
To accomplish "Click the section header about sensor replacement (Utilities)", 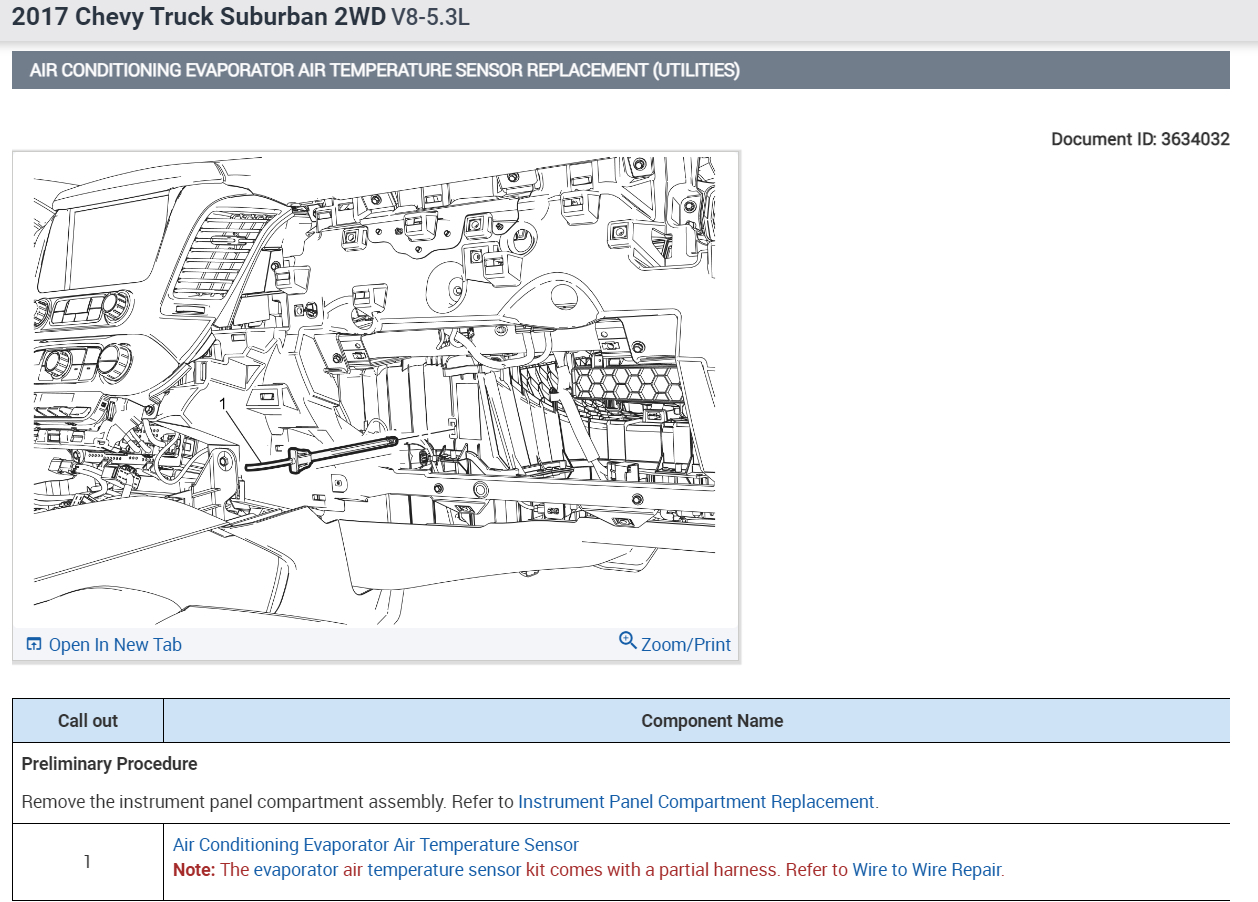I will (x=621, y=70).
